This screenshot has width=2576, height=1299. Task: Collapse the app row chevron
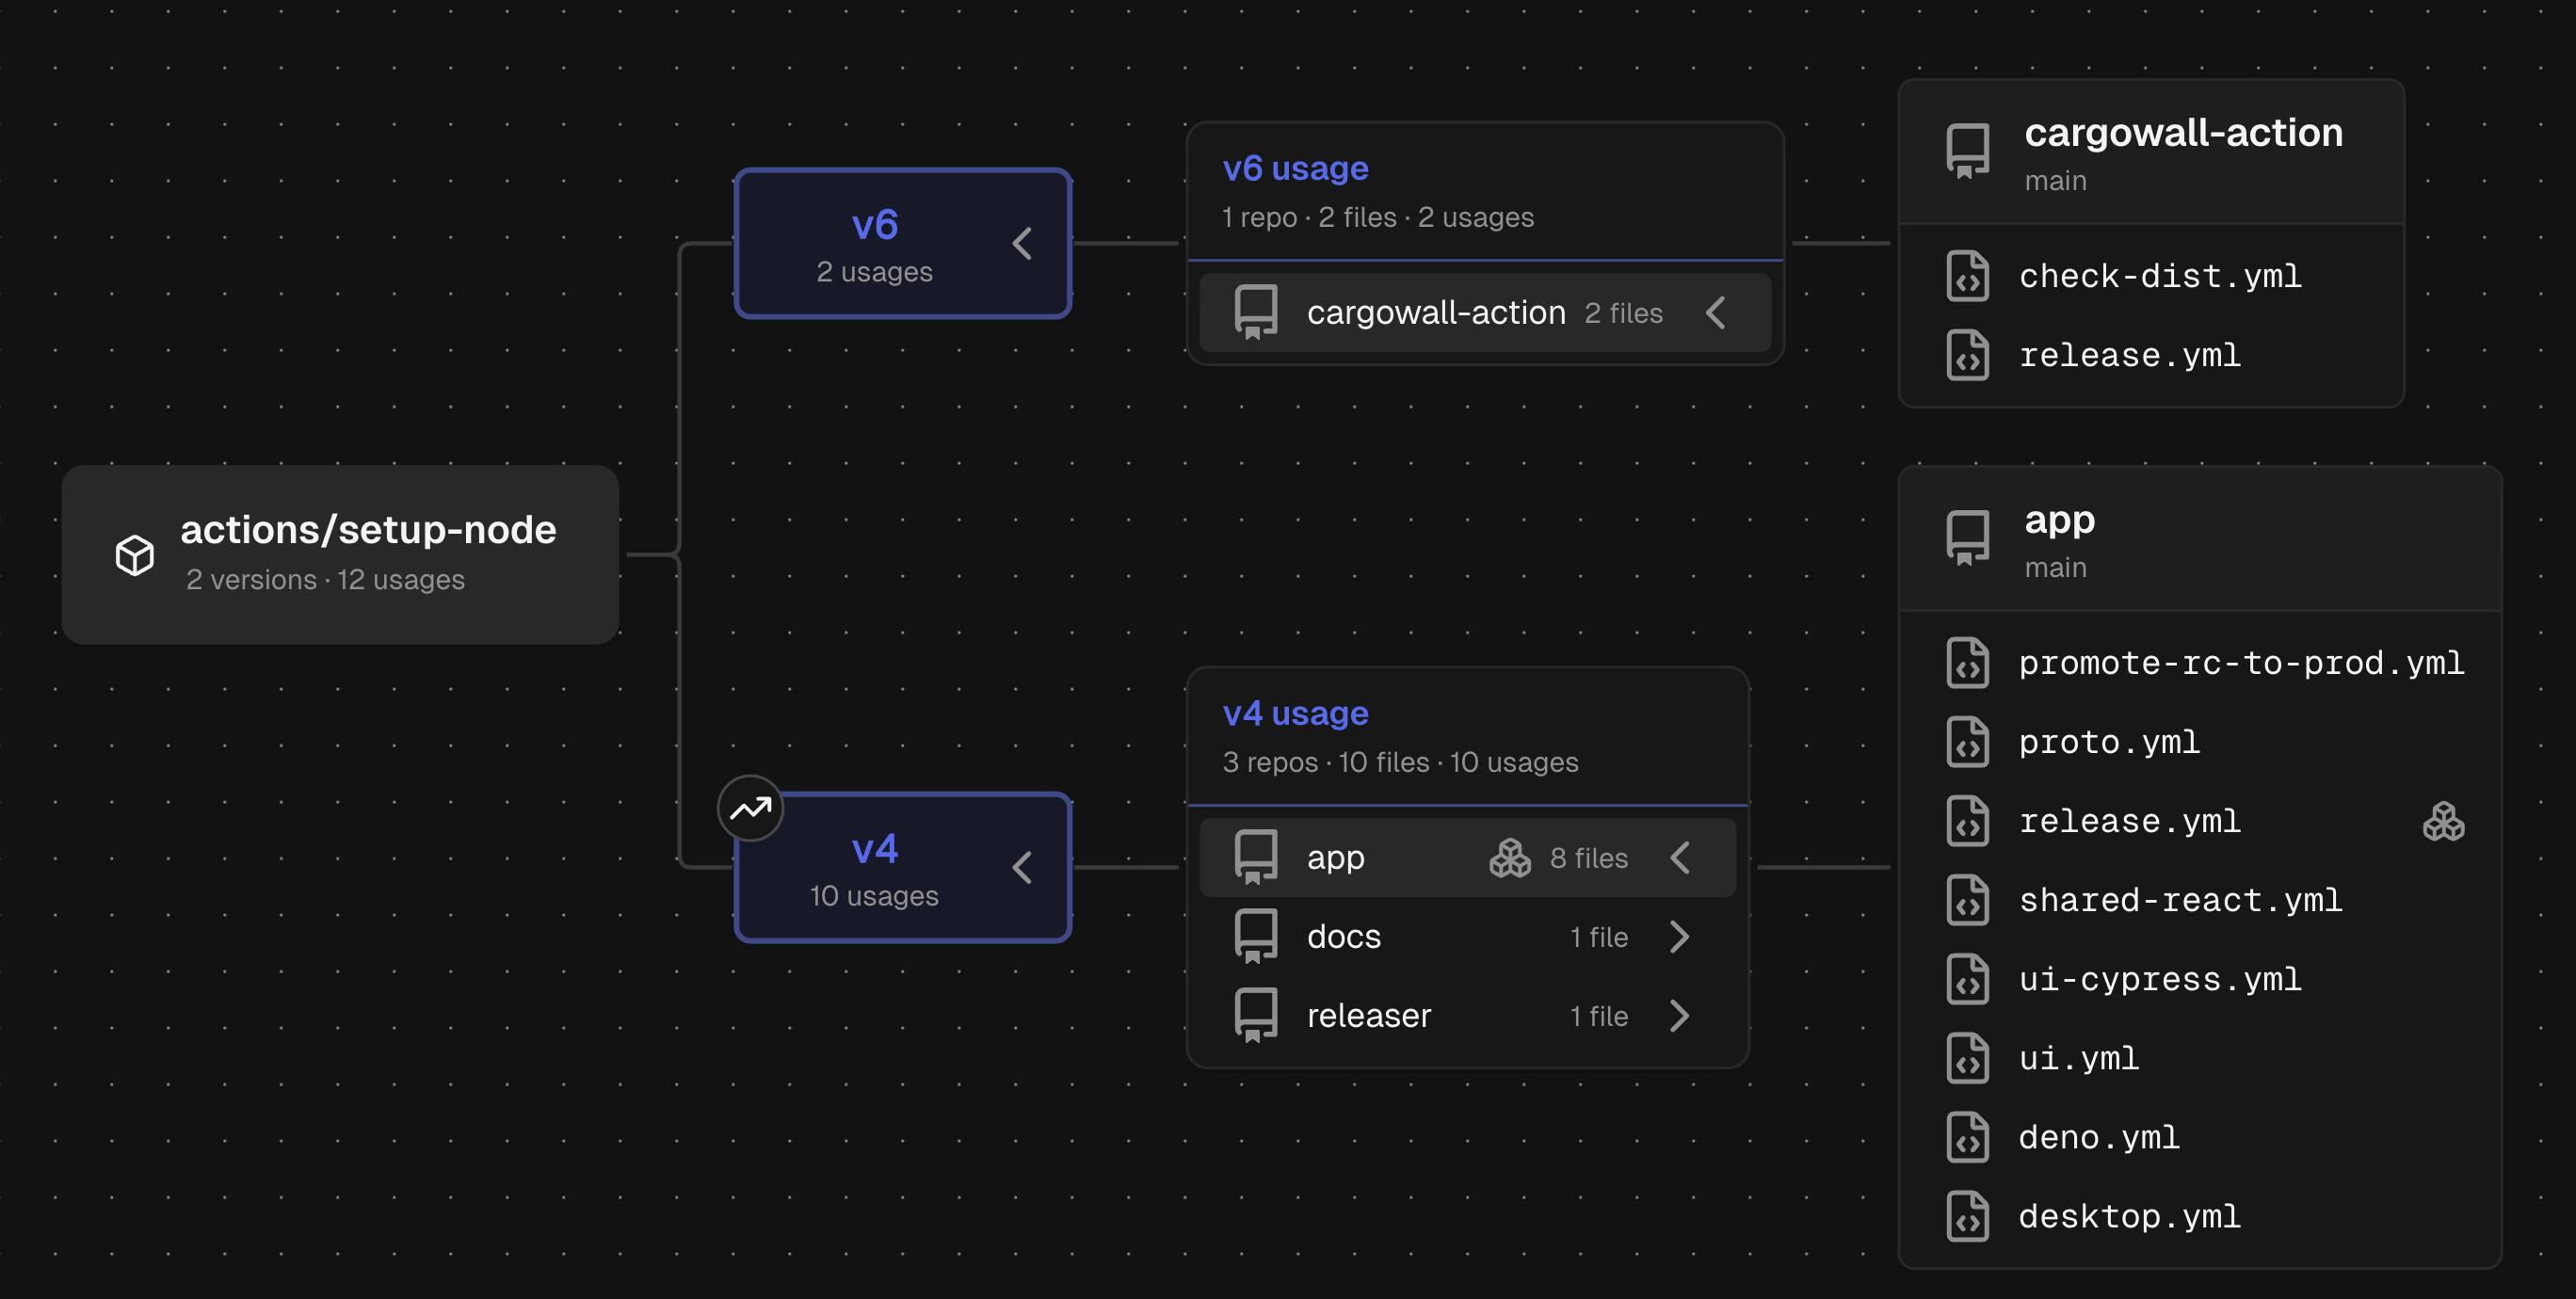[x=1680, y=858]
